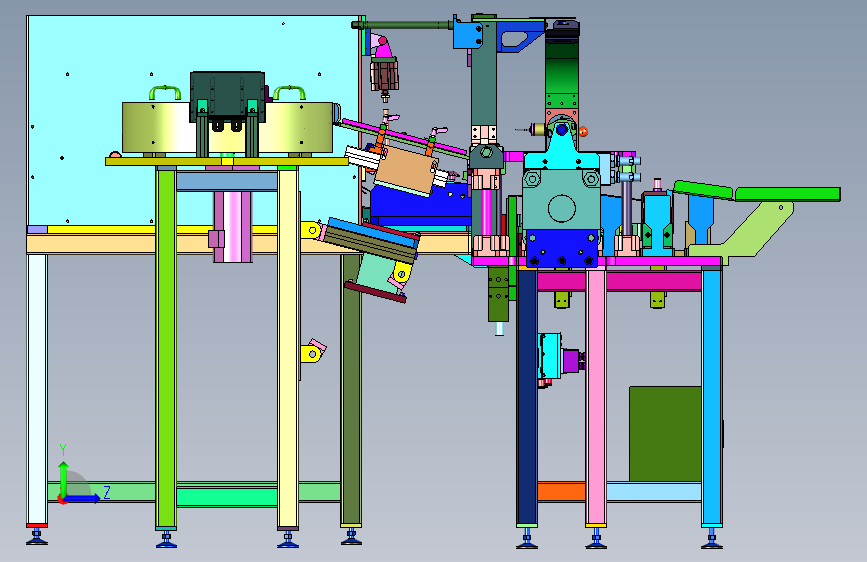Click the "Z" axis label

(x=107, y=492)
